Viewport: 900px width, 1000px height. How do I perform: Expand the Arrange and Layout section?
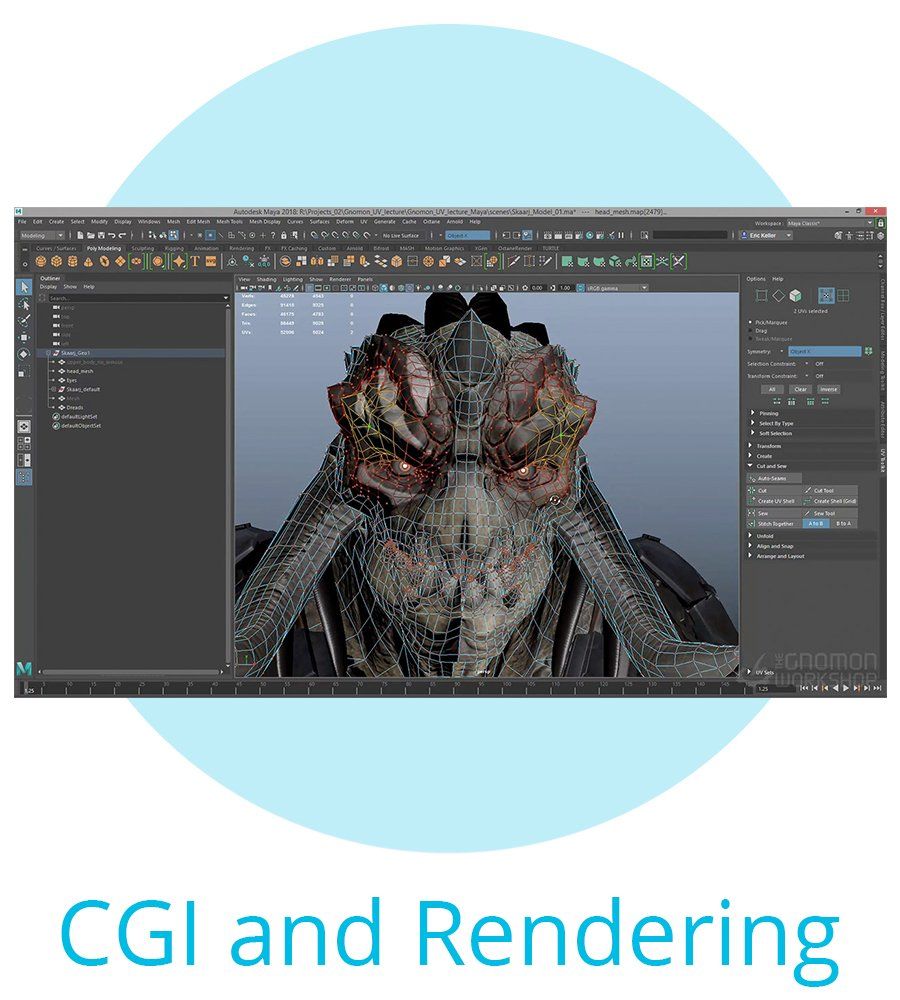pyautogui.click(x=780, y=556)
